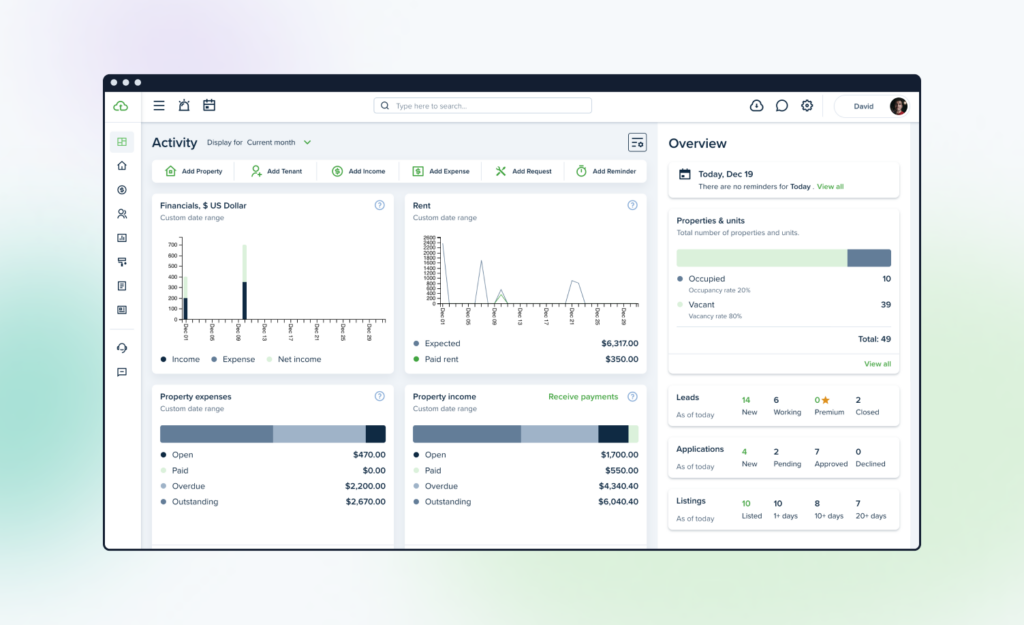The width and height of the screenshot is (1024, 625).
Task: Click Add Property button
Action: (x=194, y=171)
